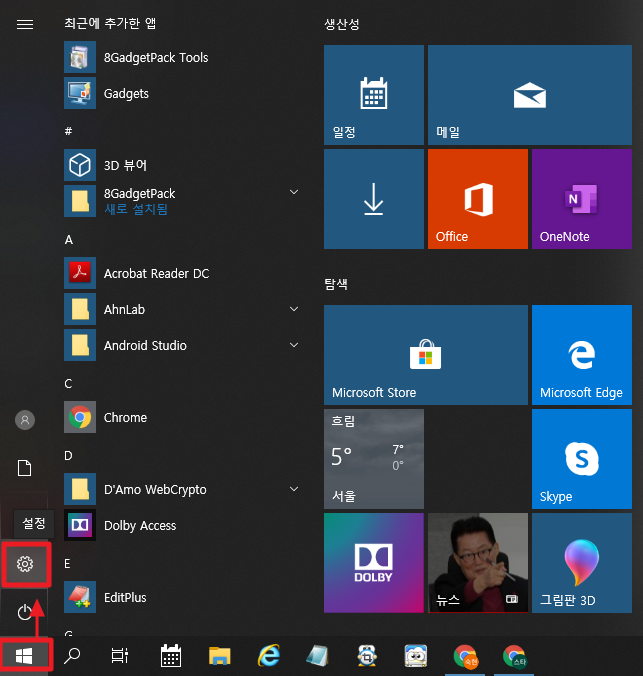Click the 생산성 group heading

click(x=342, y=24)
